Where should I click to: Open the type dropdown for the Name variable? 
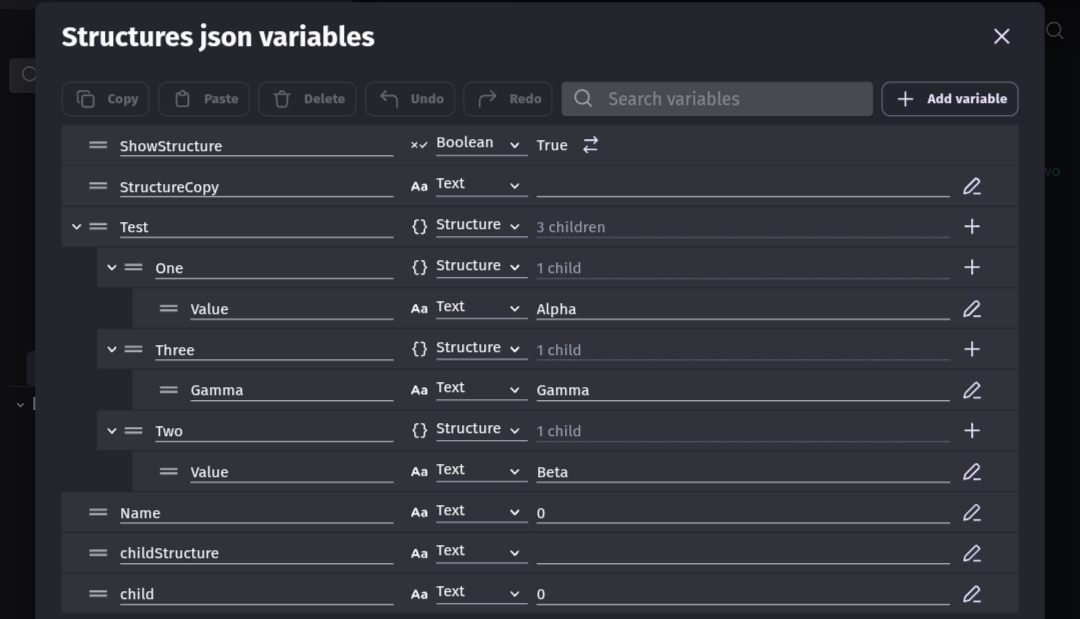point(480,512)
